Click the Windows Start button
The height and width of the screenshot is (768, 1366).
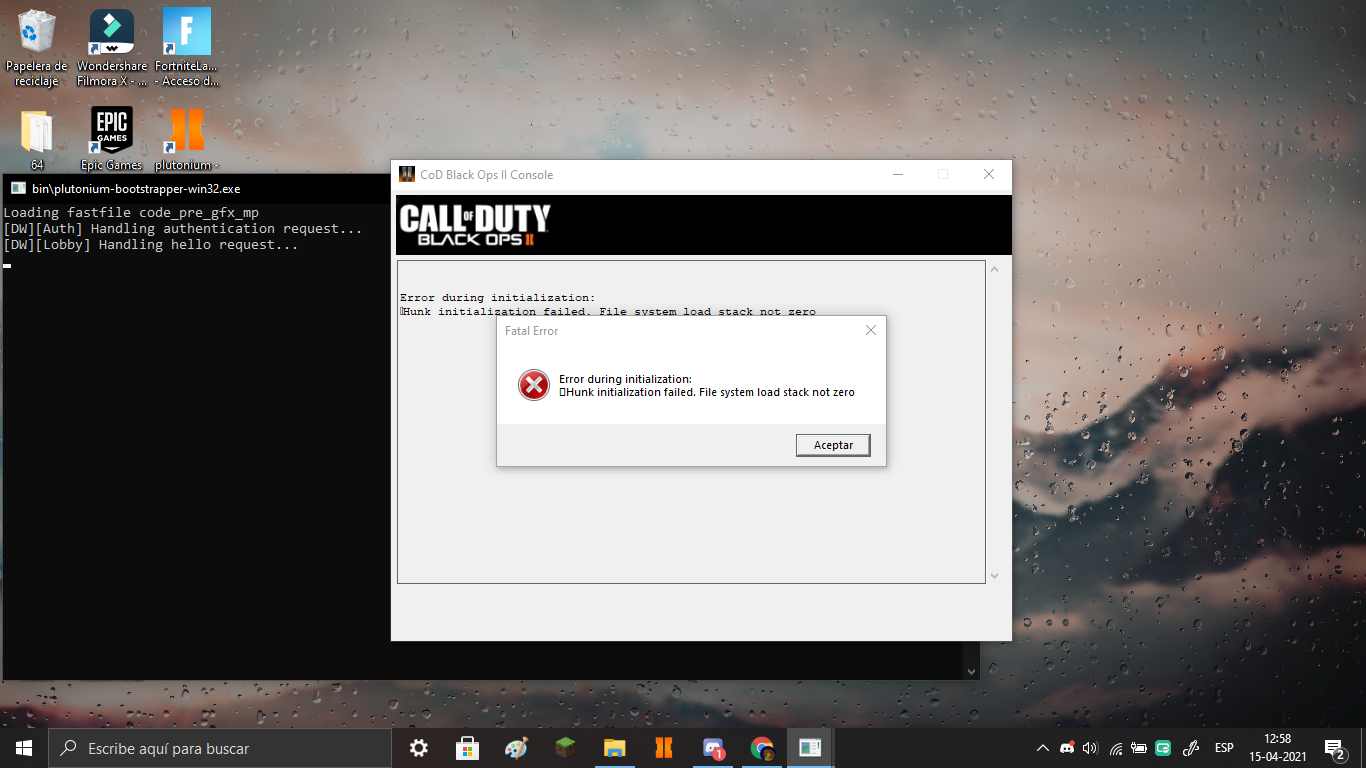click(x=24, y=748)
